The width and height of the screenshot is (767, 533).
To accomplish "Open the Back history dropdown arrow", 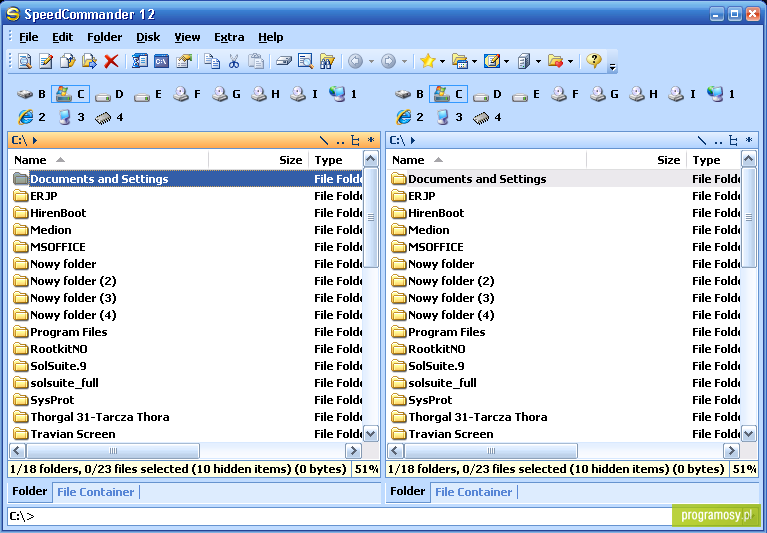I will click(371, 62).
